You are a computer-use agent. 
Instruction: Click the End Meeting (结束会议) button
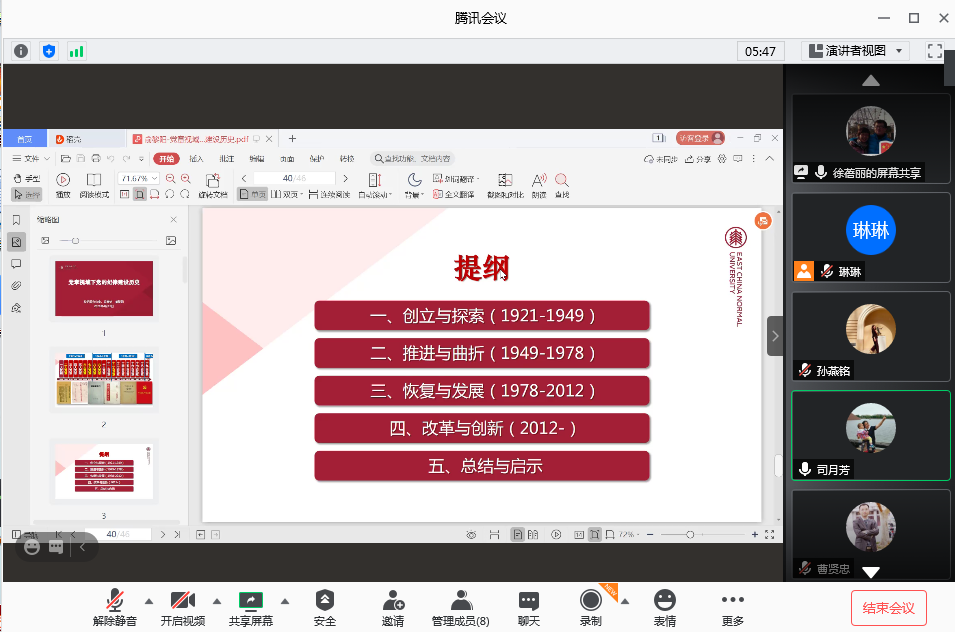[889, 608]
